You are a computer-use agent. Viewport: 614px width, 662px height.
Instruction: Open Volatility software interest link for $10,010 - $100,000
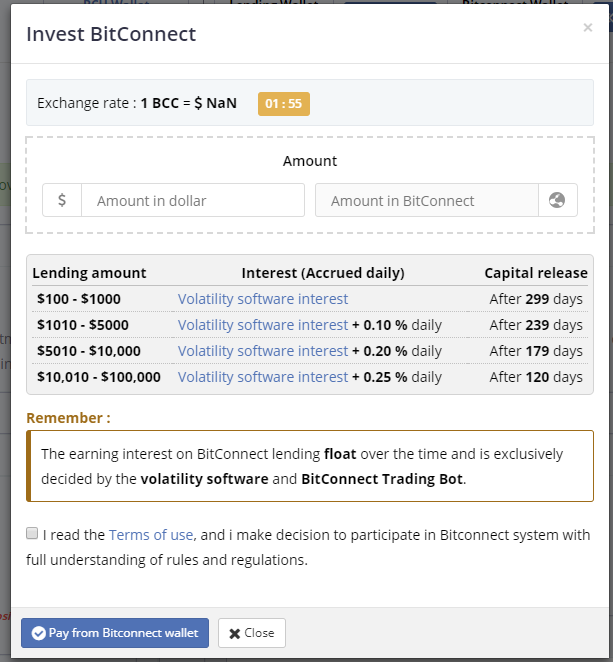pyautogui.click(x=263, y=377)
